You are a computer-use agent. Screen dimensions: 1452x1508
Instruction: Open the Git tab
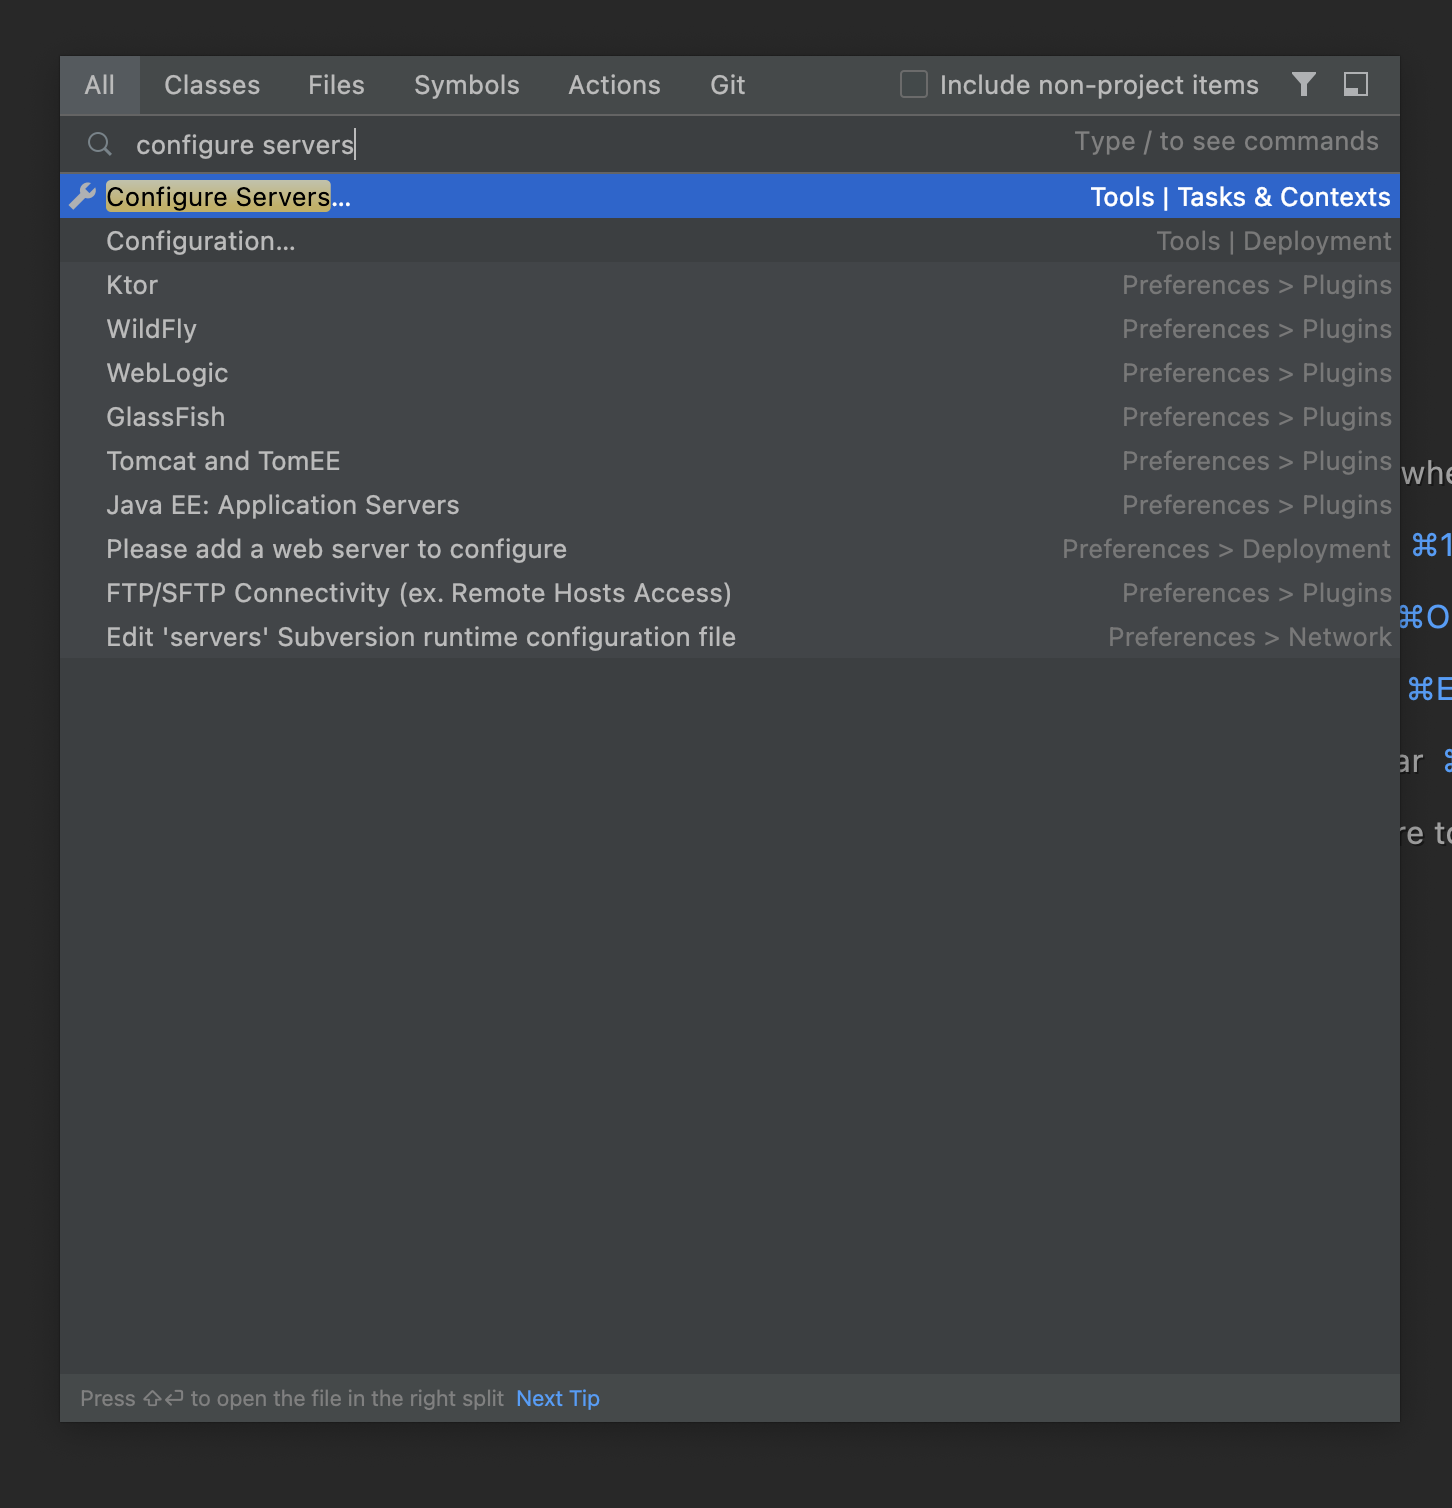tap(728, 85)
